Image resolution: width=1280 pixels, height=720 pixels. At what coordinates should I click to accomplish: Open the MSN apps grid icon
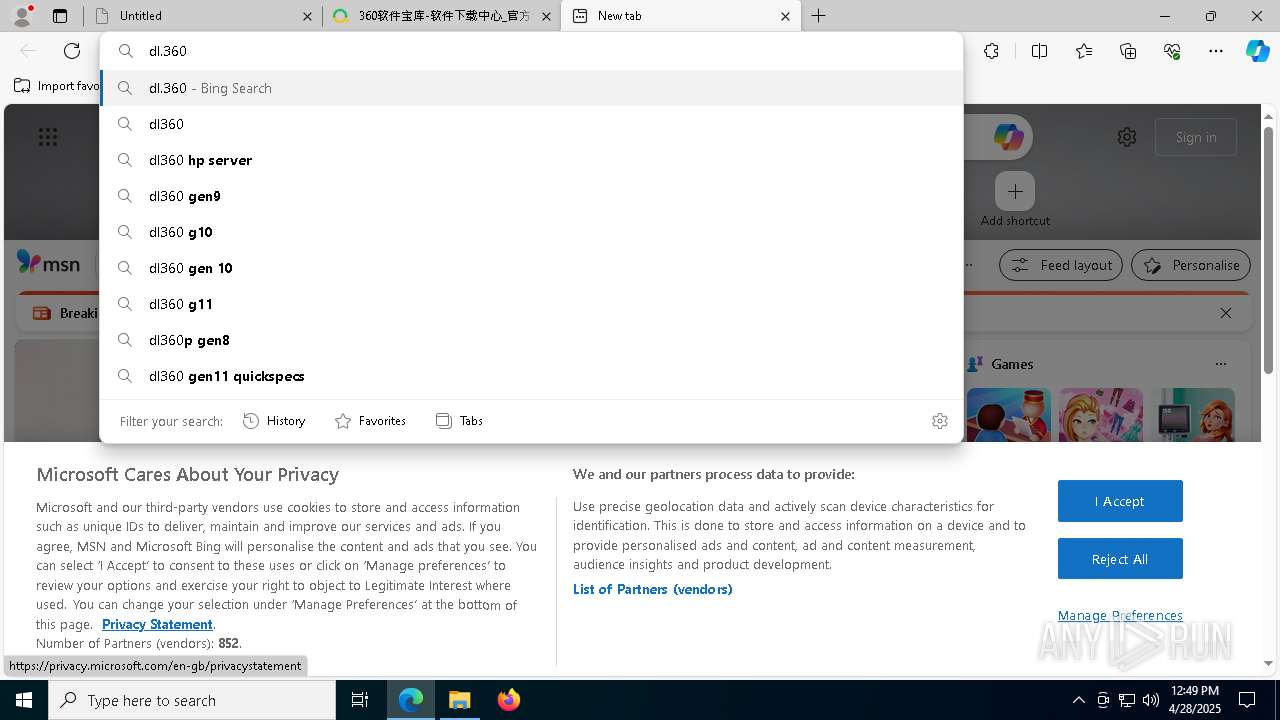(48, 137)
